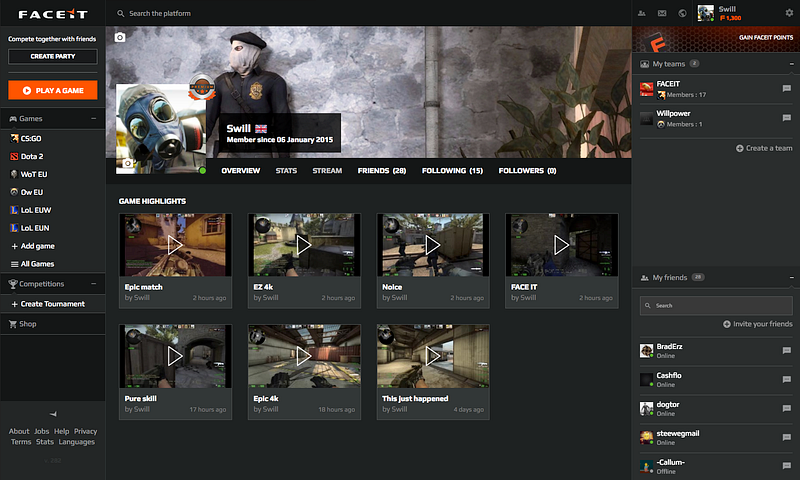Switch to the Stats tab
The width and height of the screenshot is (800, 480).
pyautogui.click(x=286, y=171)
